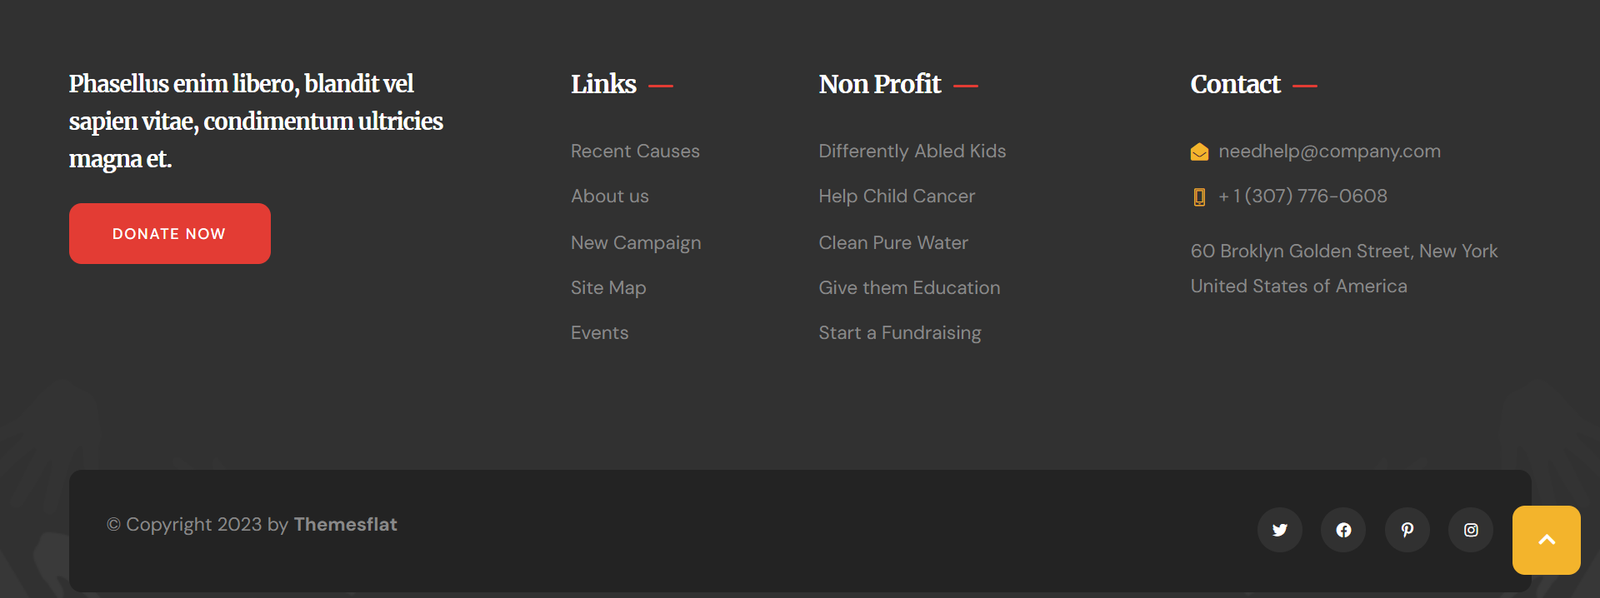Image resolution: width=1600 pixels, height=598 pixels.
Task: Go to the About us page
Action: pos(610,196)
